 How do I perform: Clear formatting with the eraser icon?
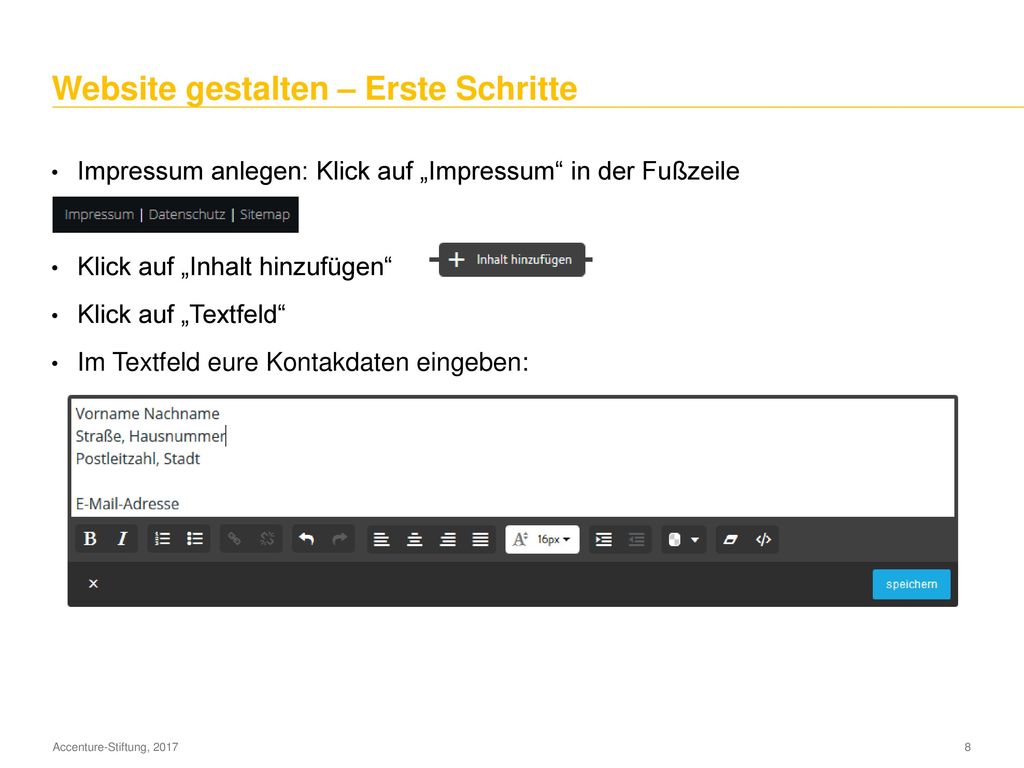(x=731, y=539)
